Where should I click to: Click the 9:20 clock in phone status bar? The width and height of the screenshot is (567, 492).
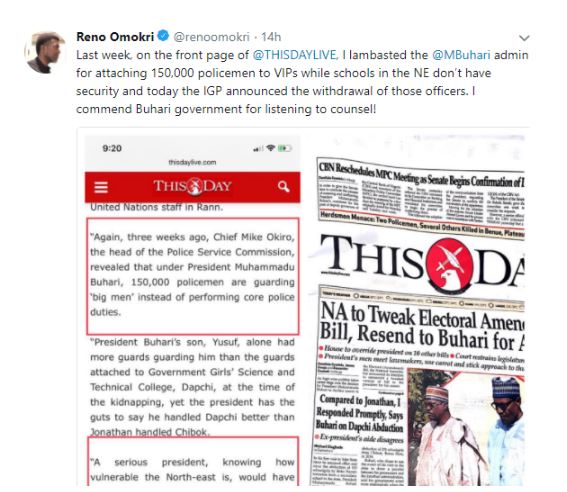point(112,148)
